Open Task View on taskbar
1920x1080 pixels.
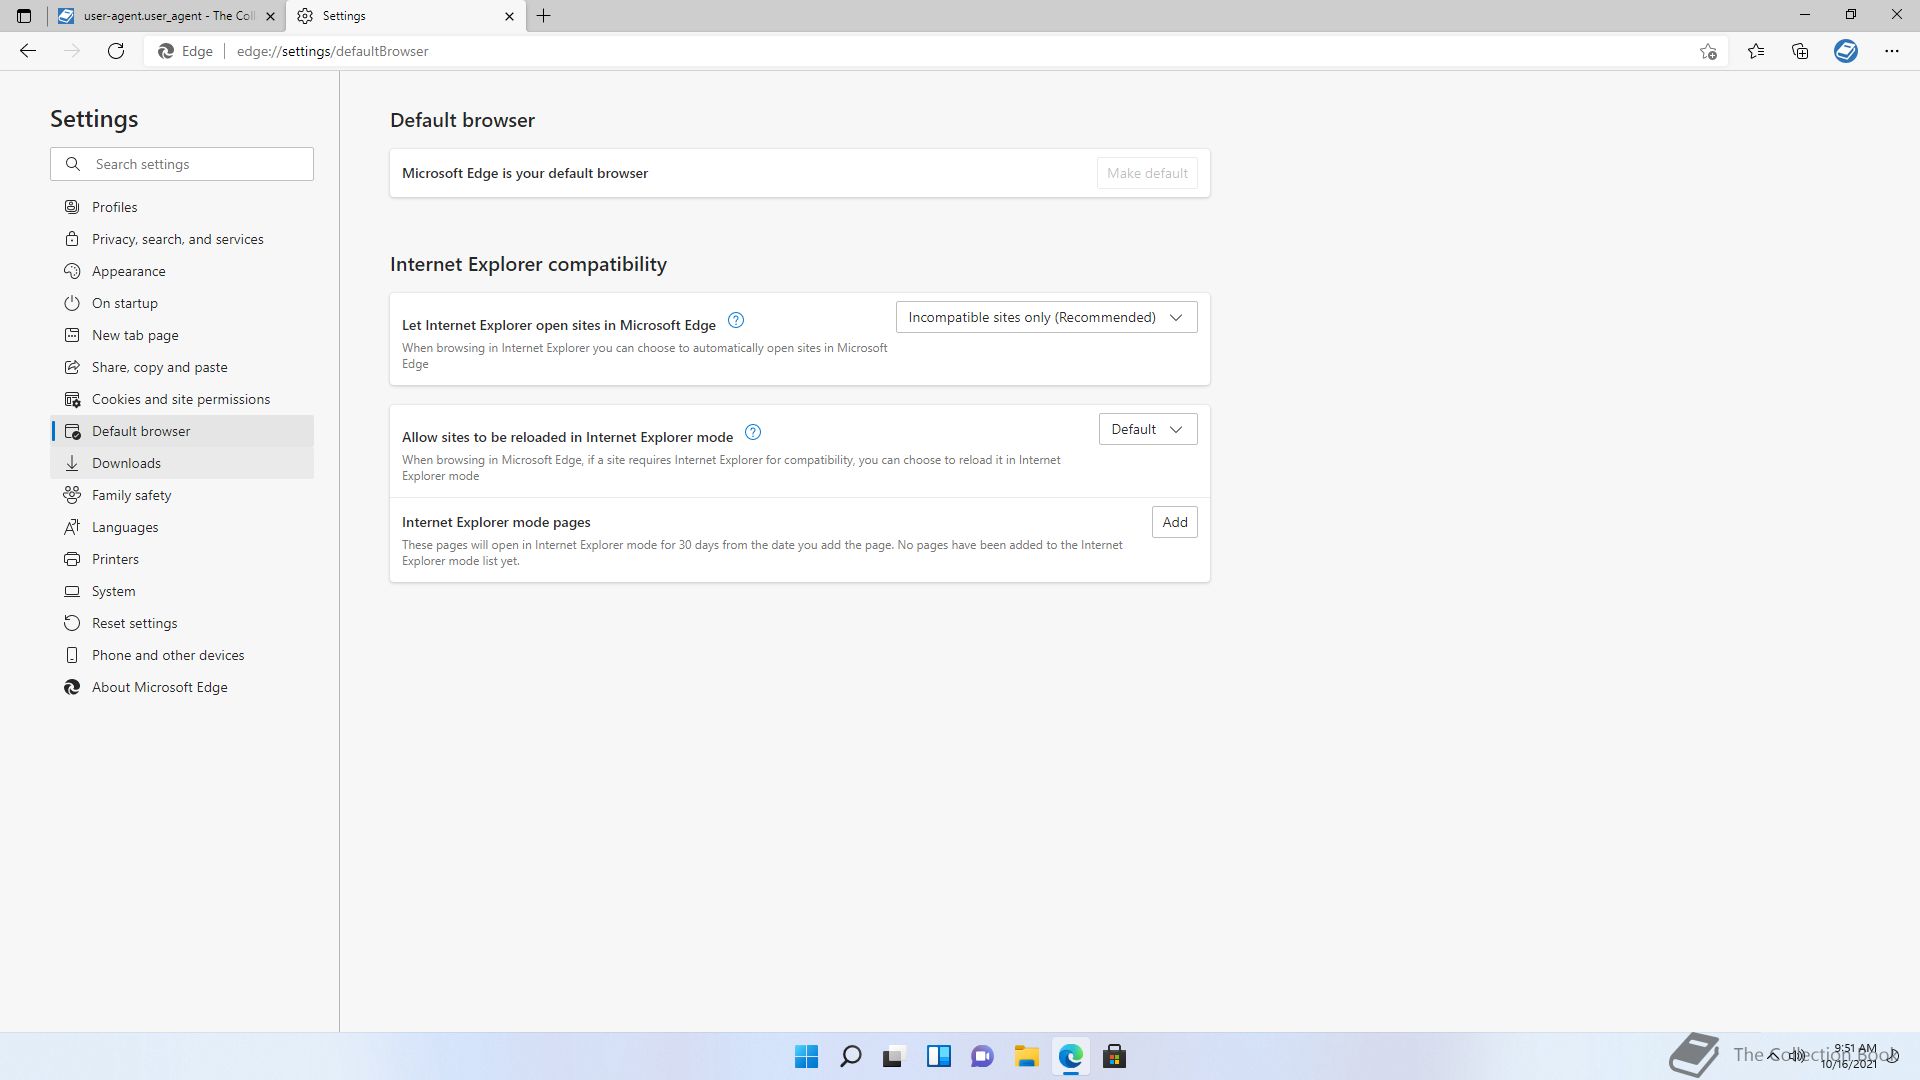click(x=894, y=1057)
